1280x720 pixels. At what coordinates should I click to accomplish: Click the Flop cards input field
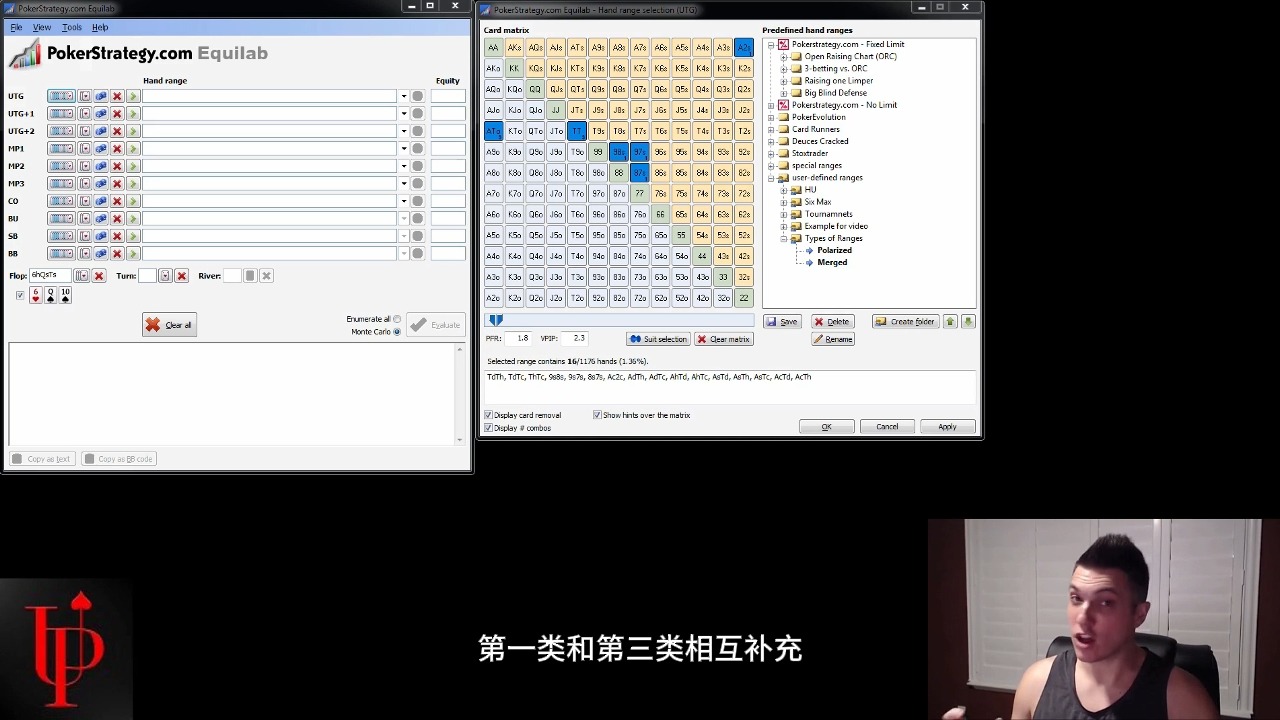point(50,275)
